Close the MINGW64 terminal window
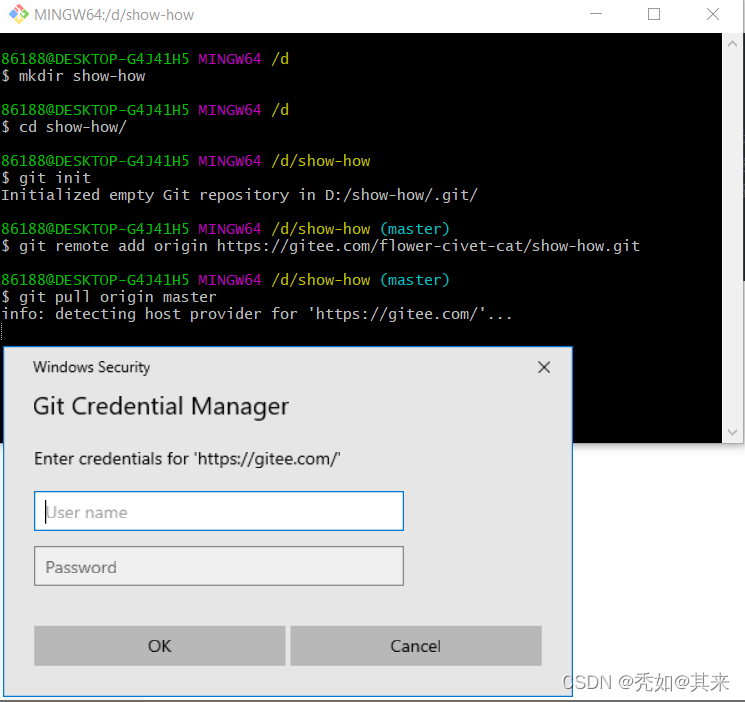The width and height of the screenshot is (745, 702). (713, 14)
